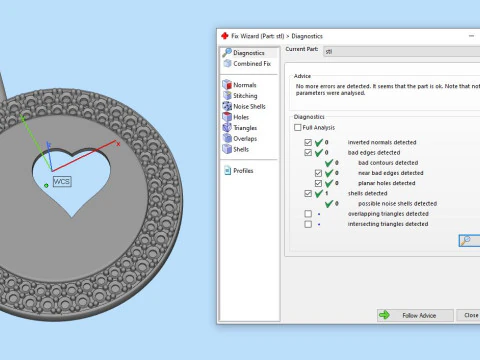
Task: Select the Combined Fix cube icon
Action: click(x=227, y=63)
